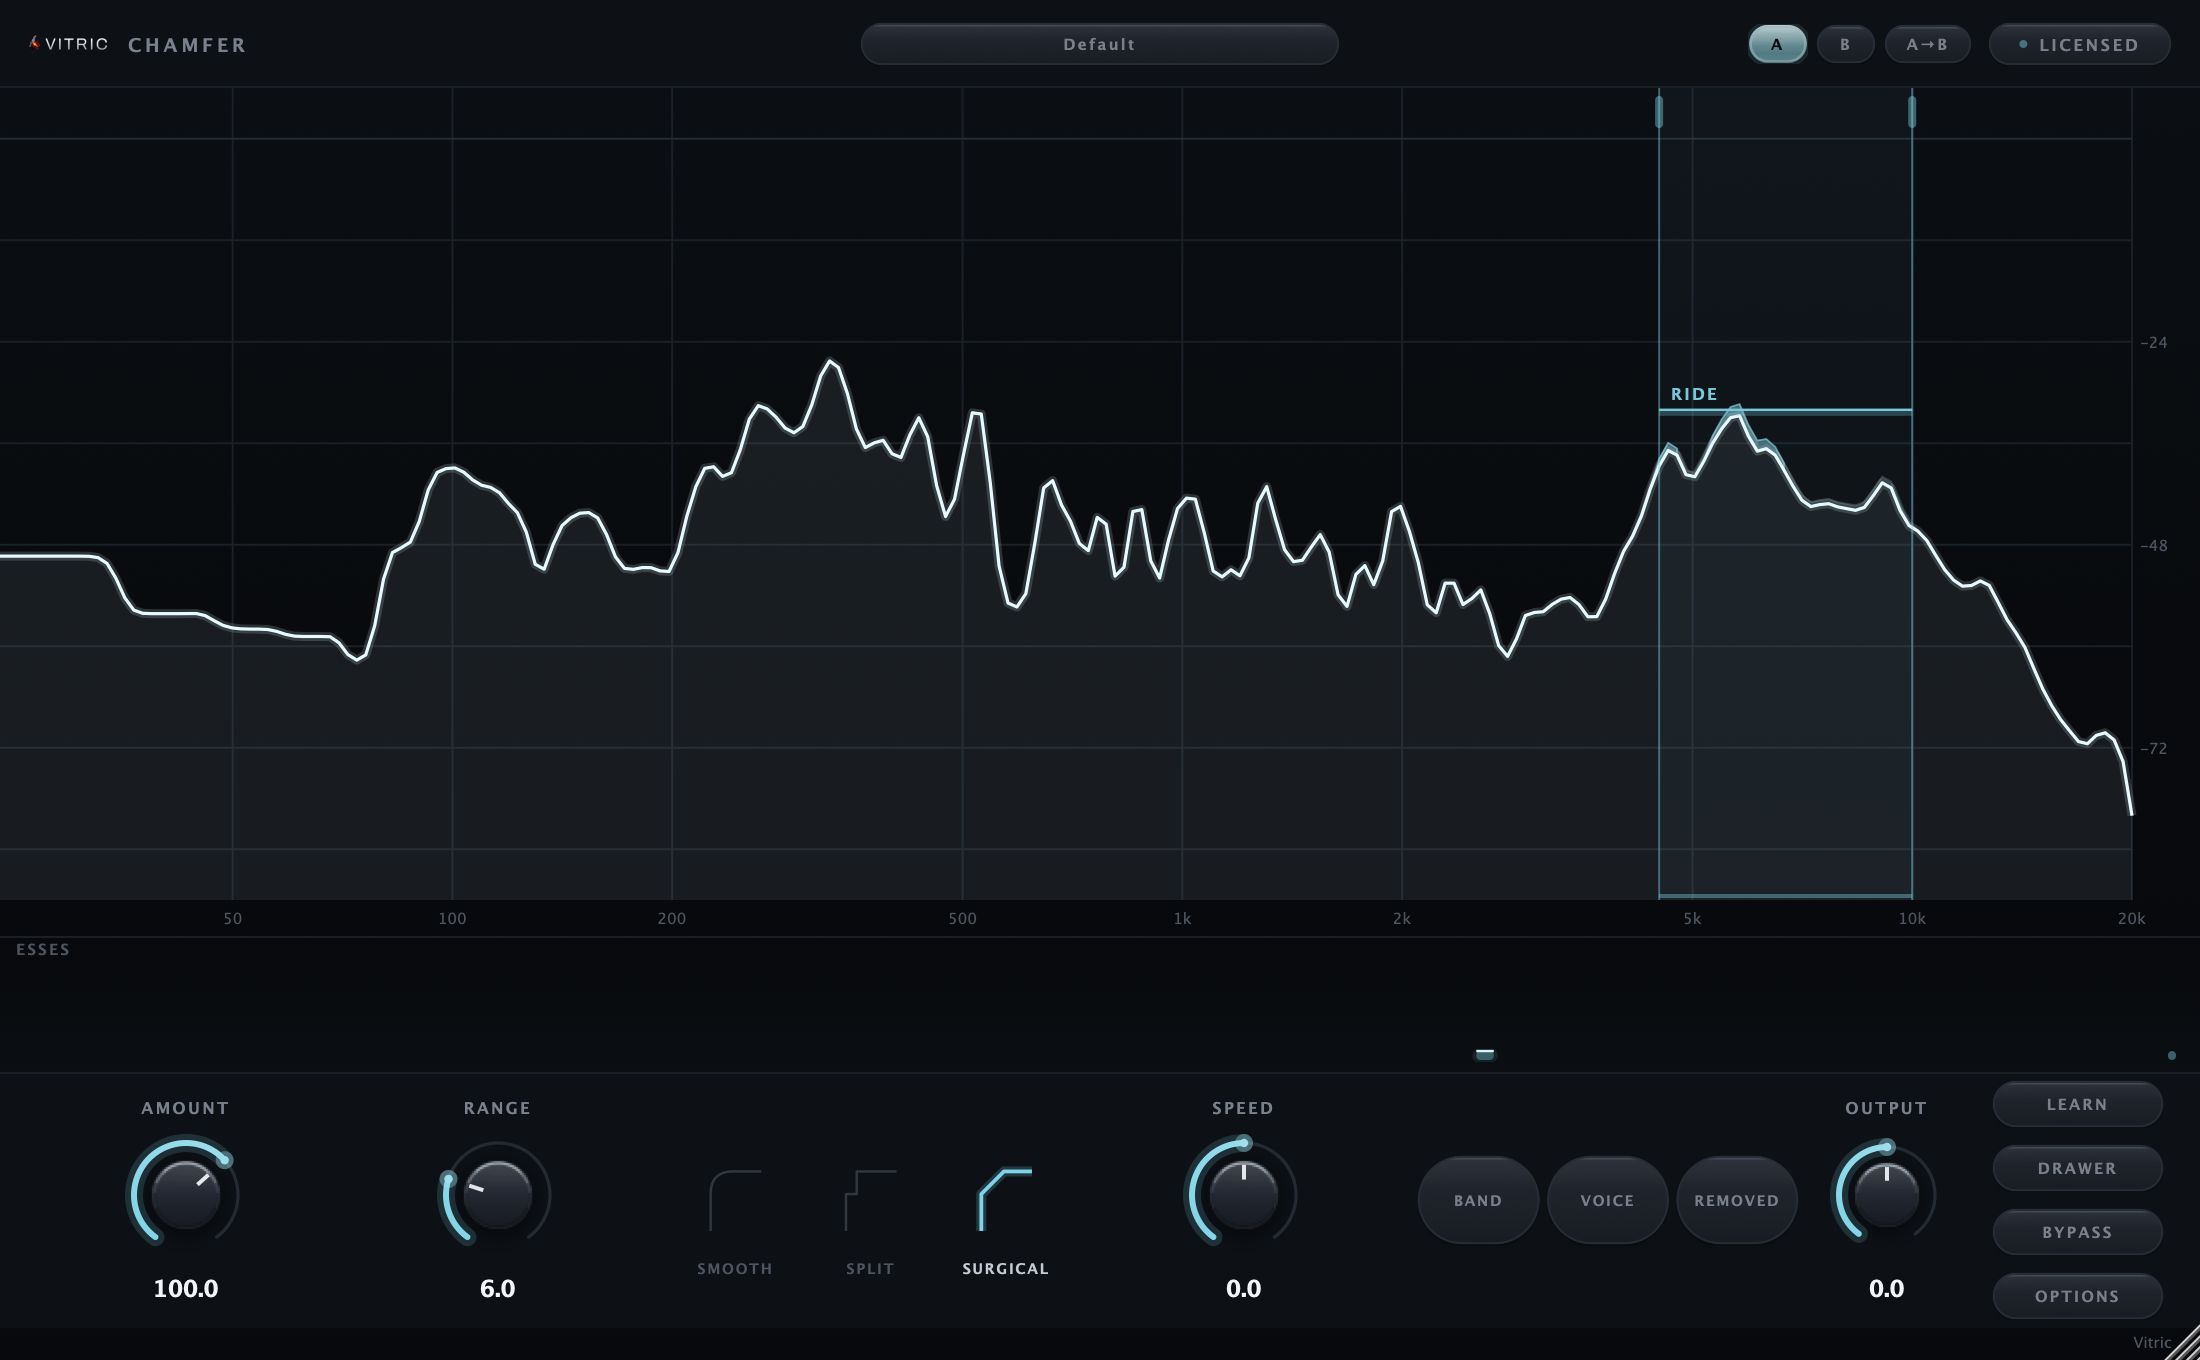The width and height of the screenshot is (2200, 1360).
Task: Toggle Voice listen mode
Action: point(1607,1200)
